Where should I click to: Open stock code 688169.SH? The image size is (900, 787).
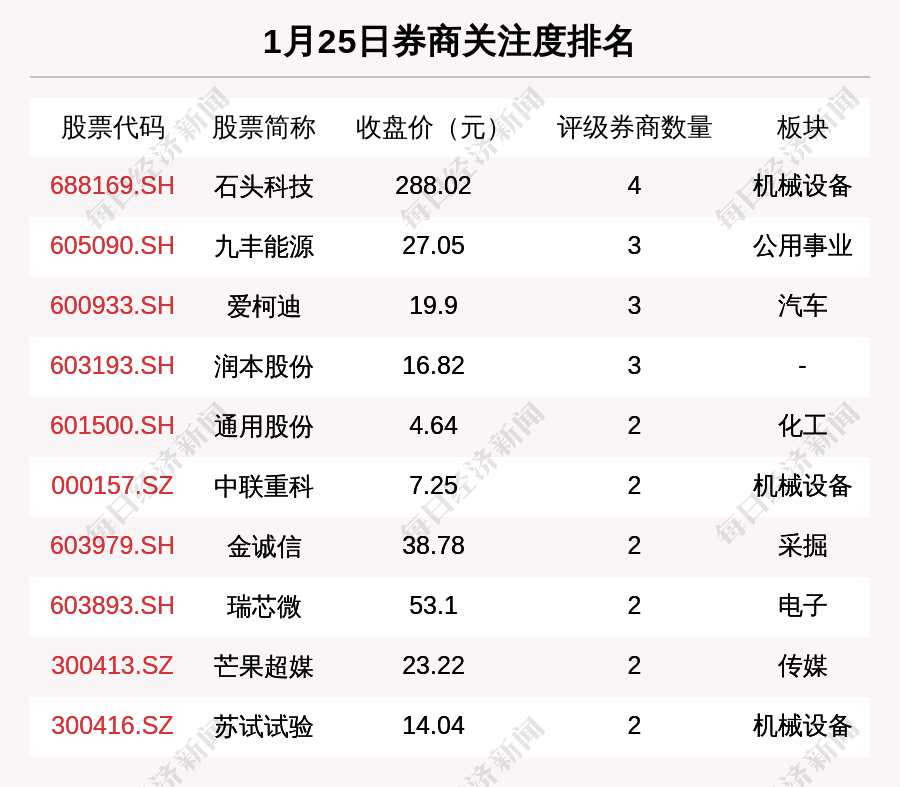point(112,186)
